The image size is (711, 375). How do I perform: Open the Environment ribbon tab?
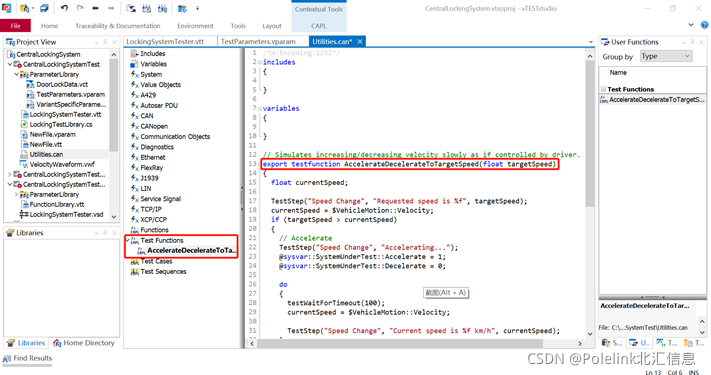[x=195, y=26]
